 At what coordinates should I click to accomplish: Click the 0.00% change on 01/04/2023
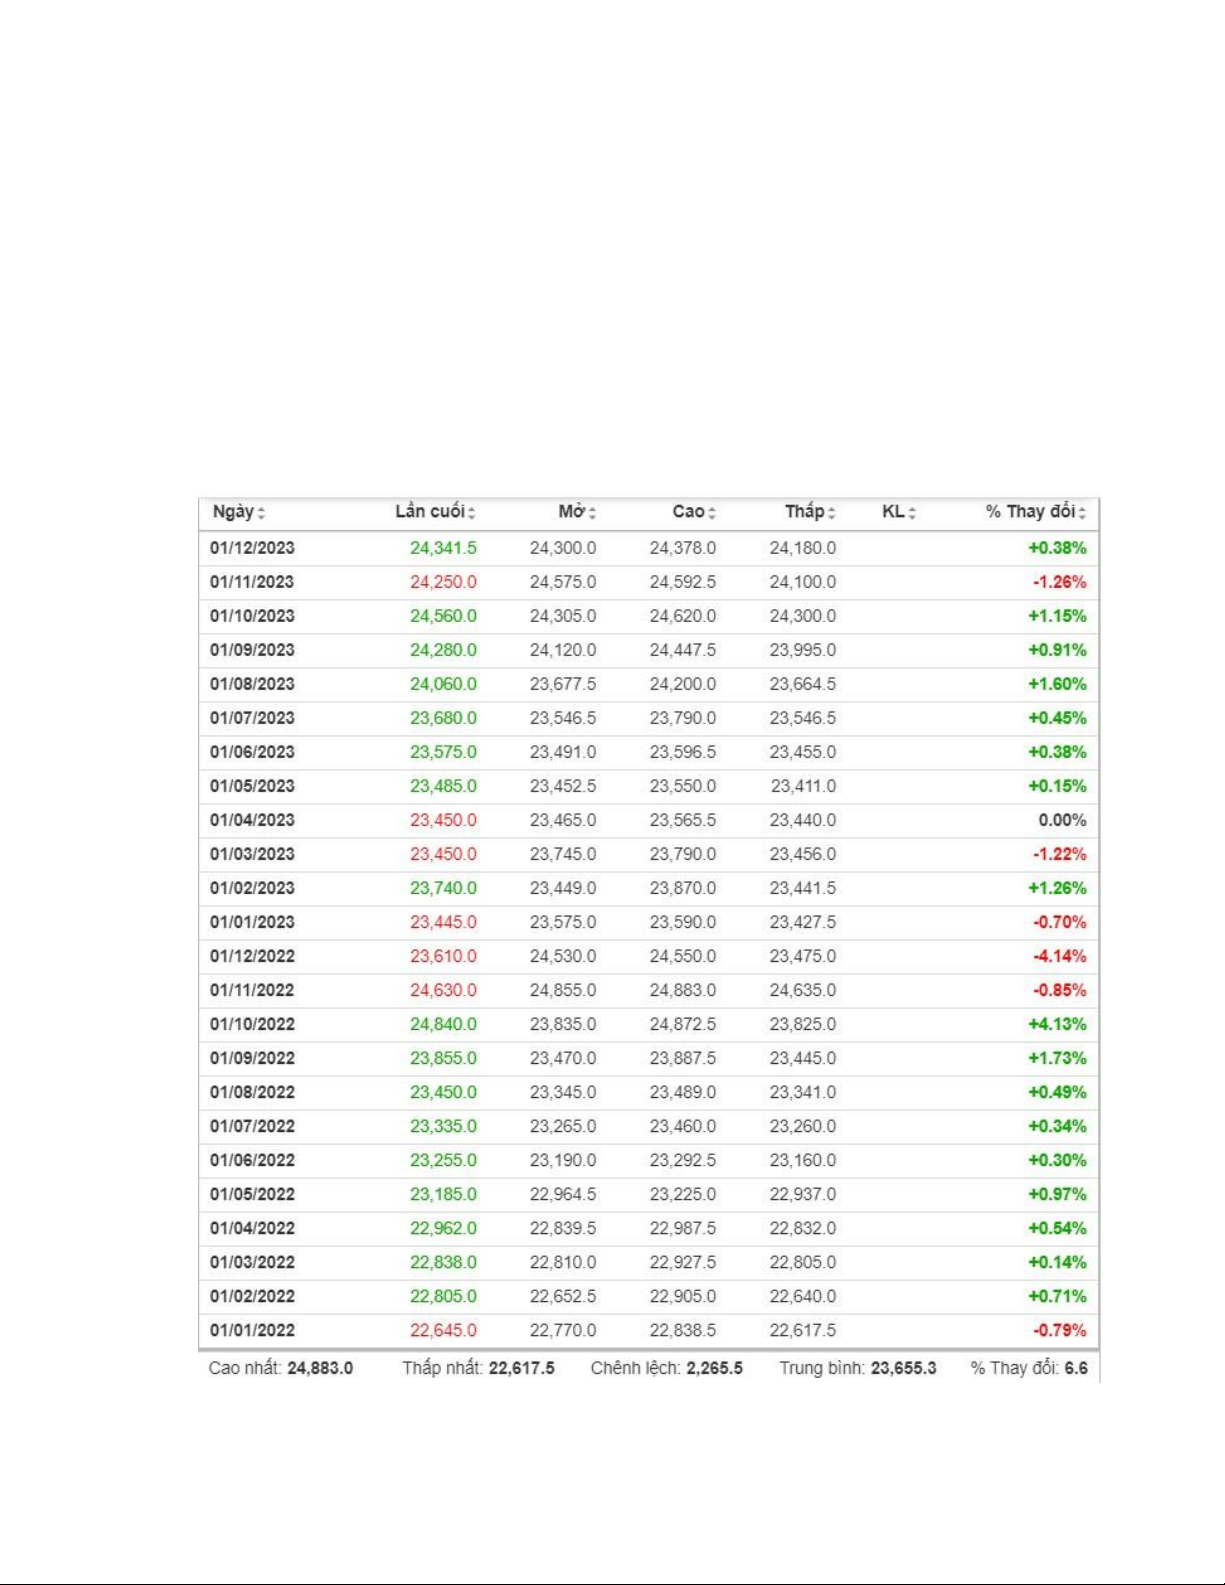(1062, 820)
